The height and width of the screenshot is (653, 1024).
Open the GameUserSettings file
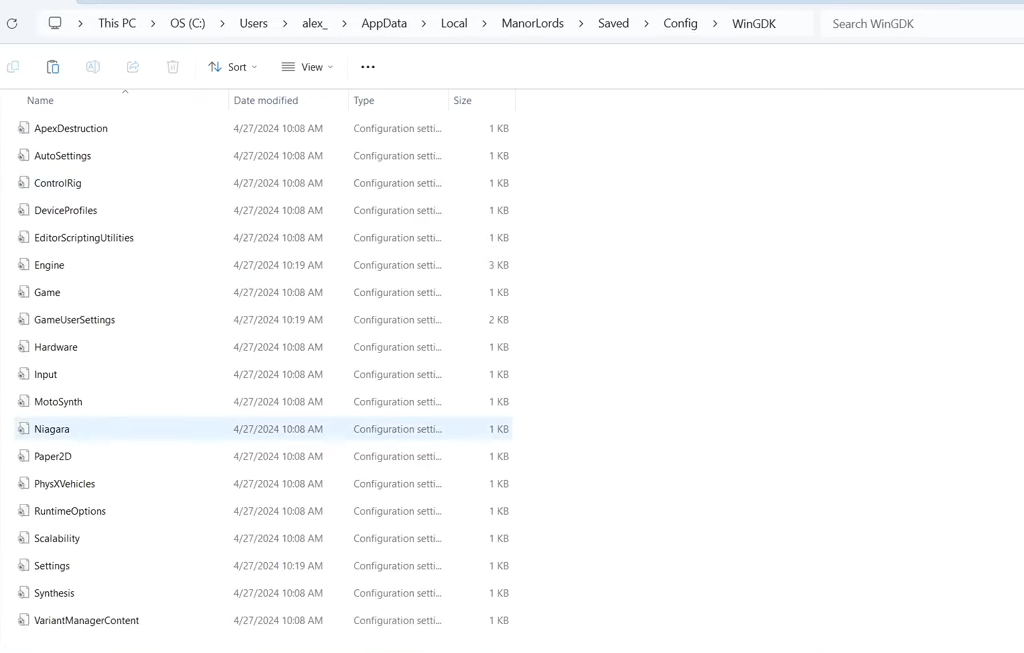(75, 319)
